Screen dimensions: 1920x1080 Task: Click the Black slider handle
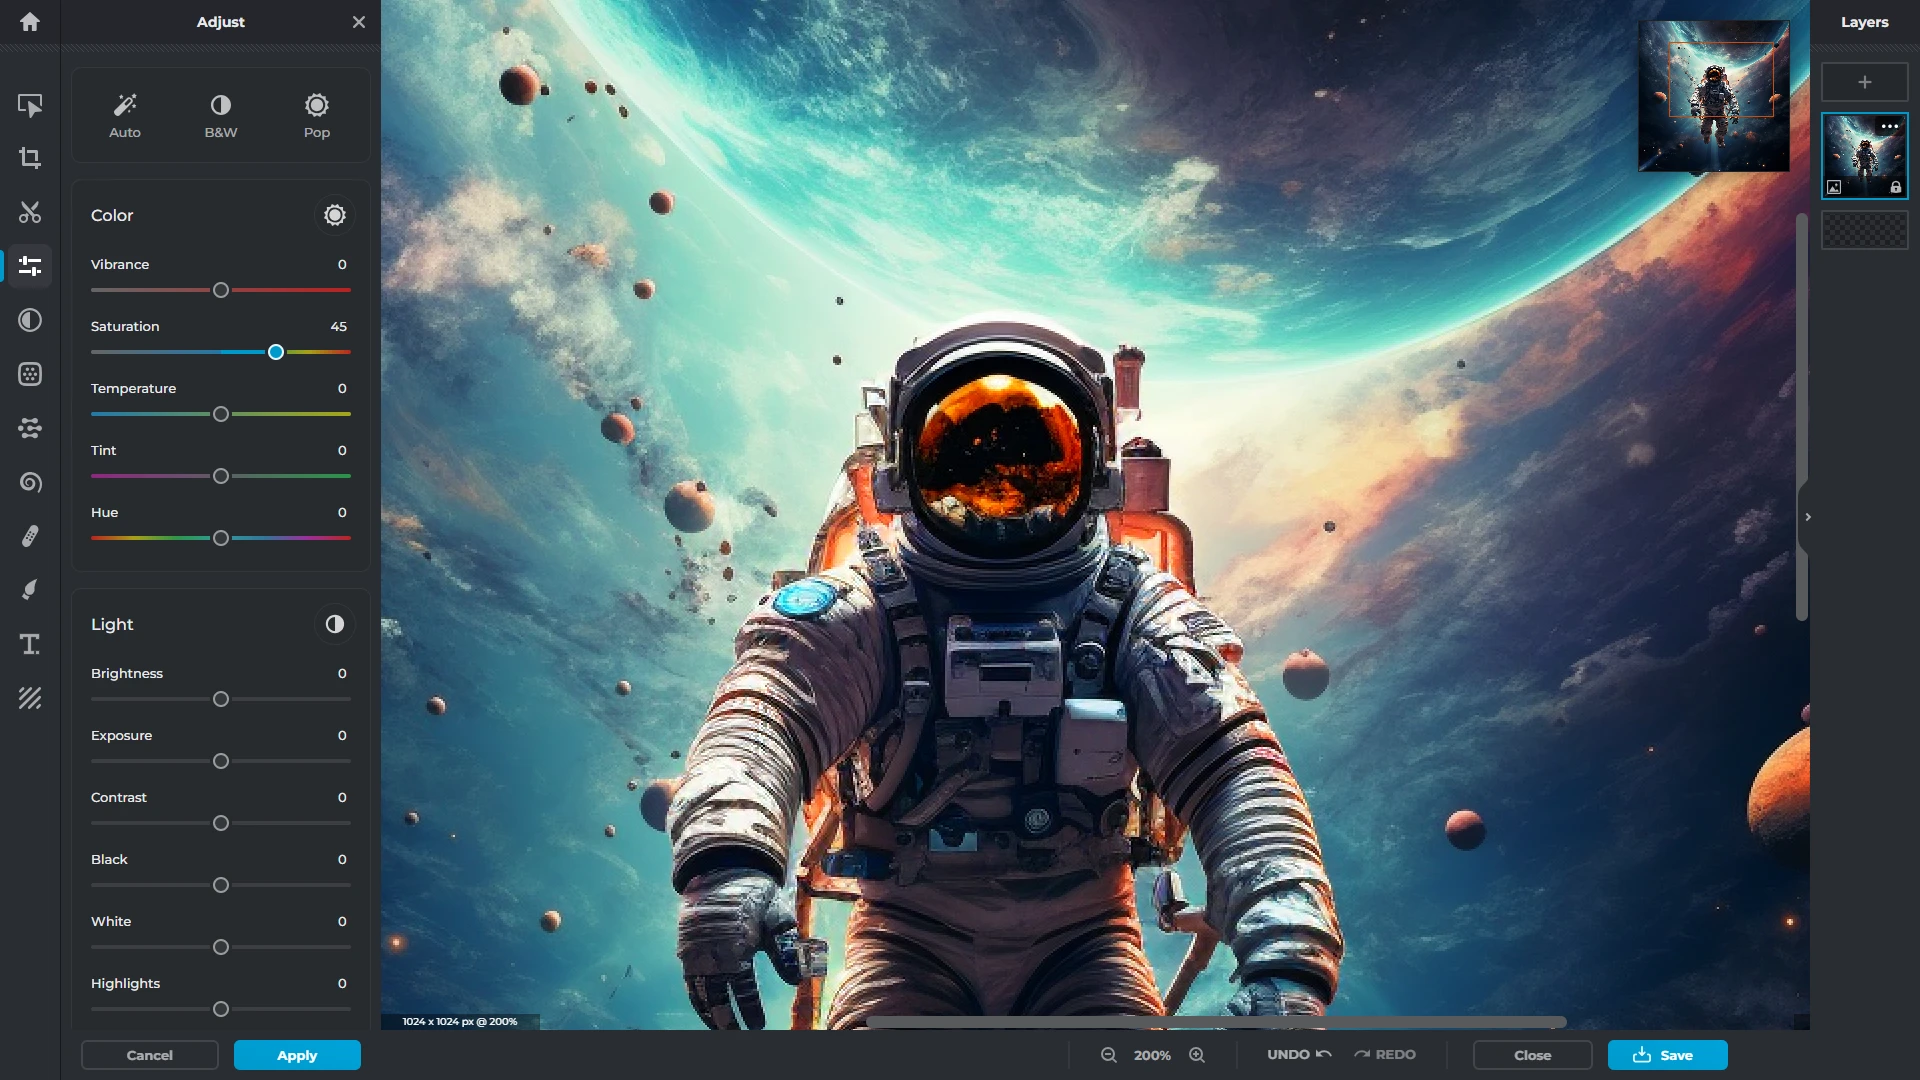pos(221,885)
